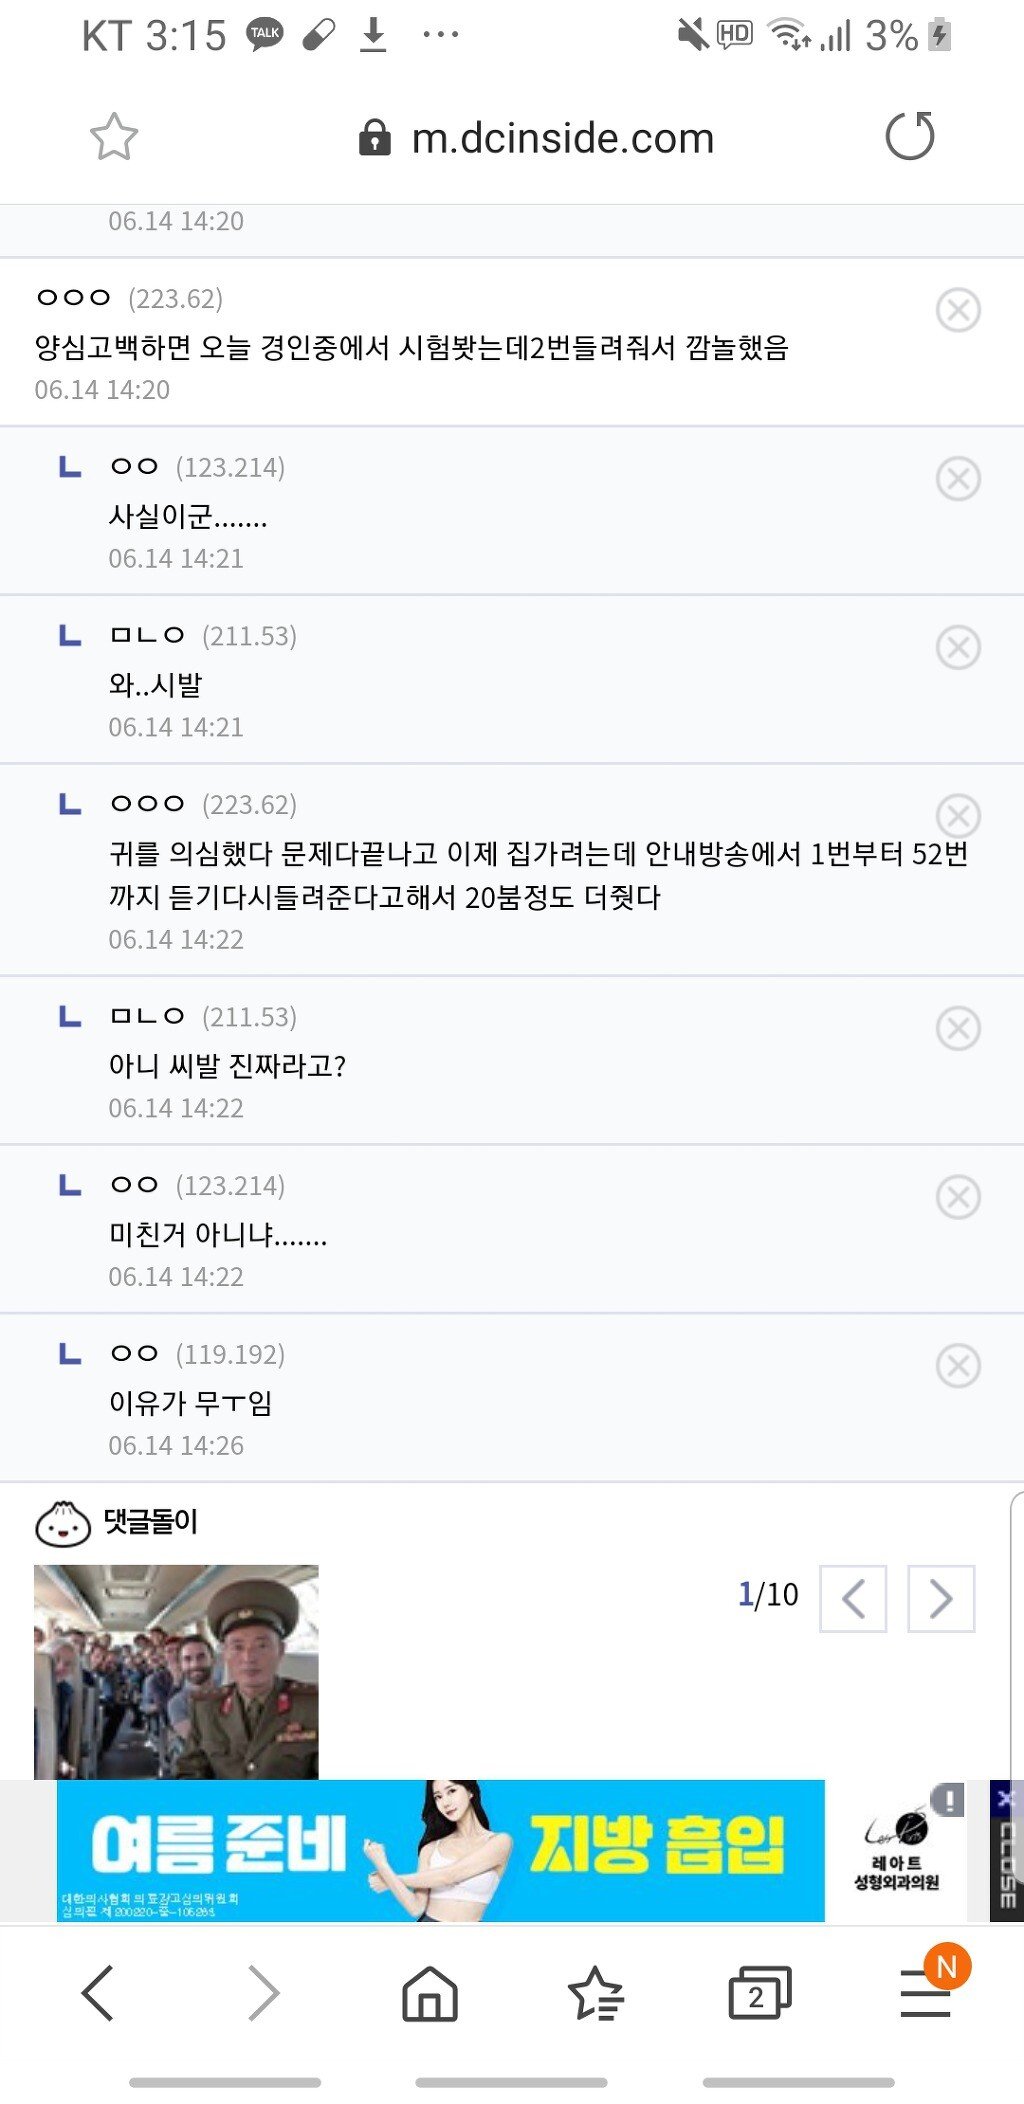Tap the ad info exclamation icon
The height and width of the screenshot is (2104, 1024).
(947, 1800)
